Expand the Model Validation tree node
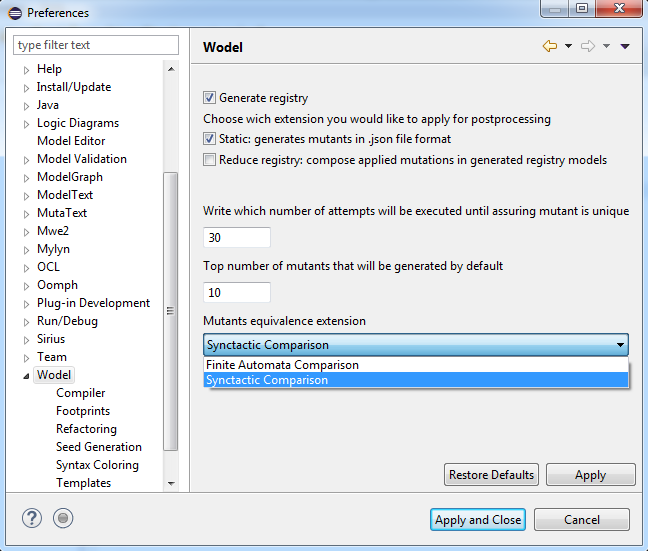The width and height of the screenshot is (648, 551). (x=26, y=160)
